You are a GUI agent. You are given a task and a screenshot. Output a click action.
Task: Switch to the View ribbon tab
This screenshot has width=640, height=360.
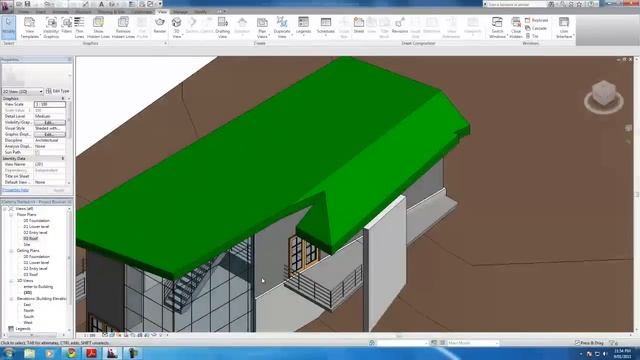coord(162,12)
